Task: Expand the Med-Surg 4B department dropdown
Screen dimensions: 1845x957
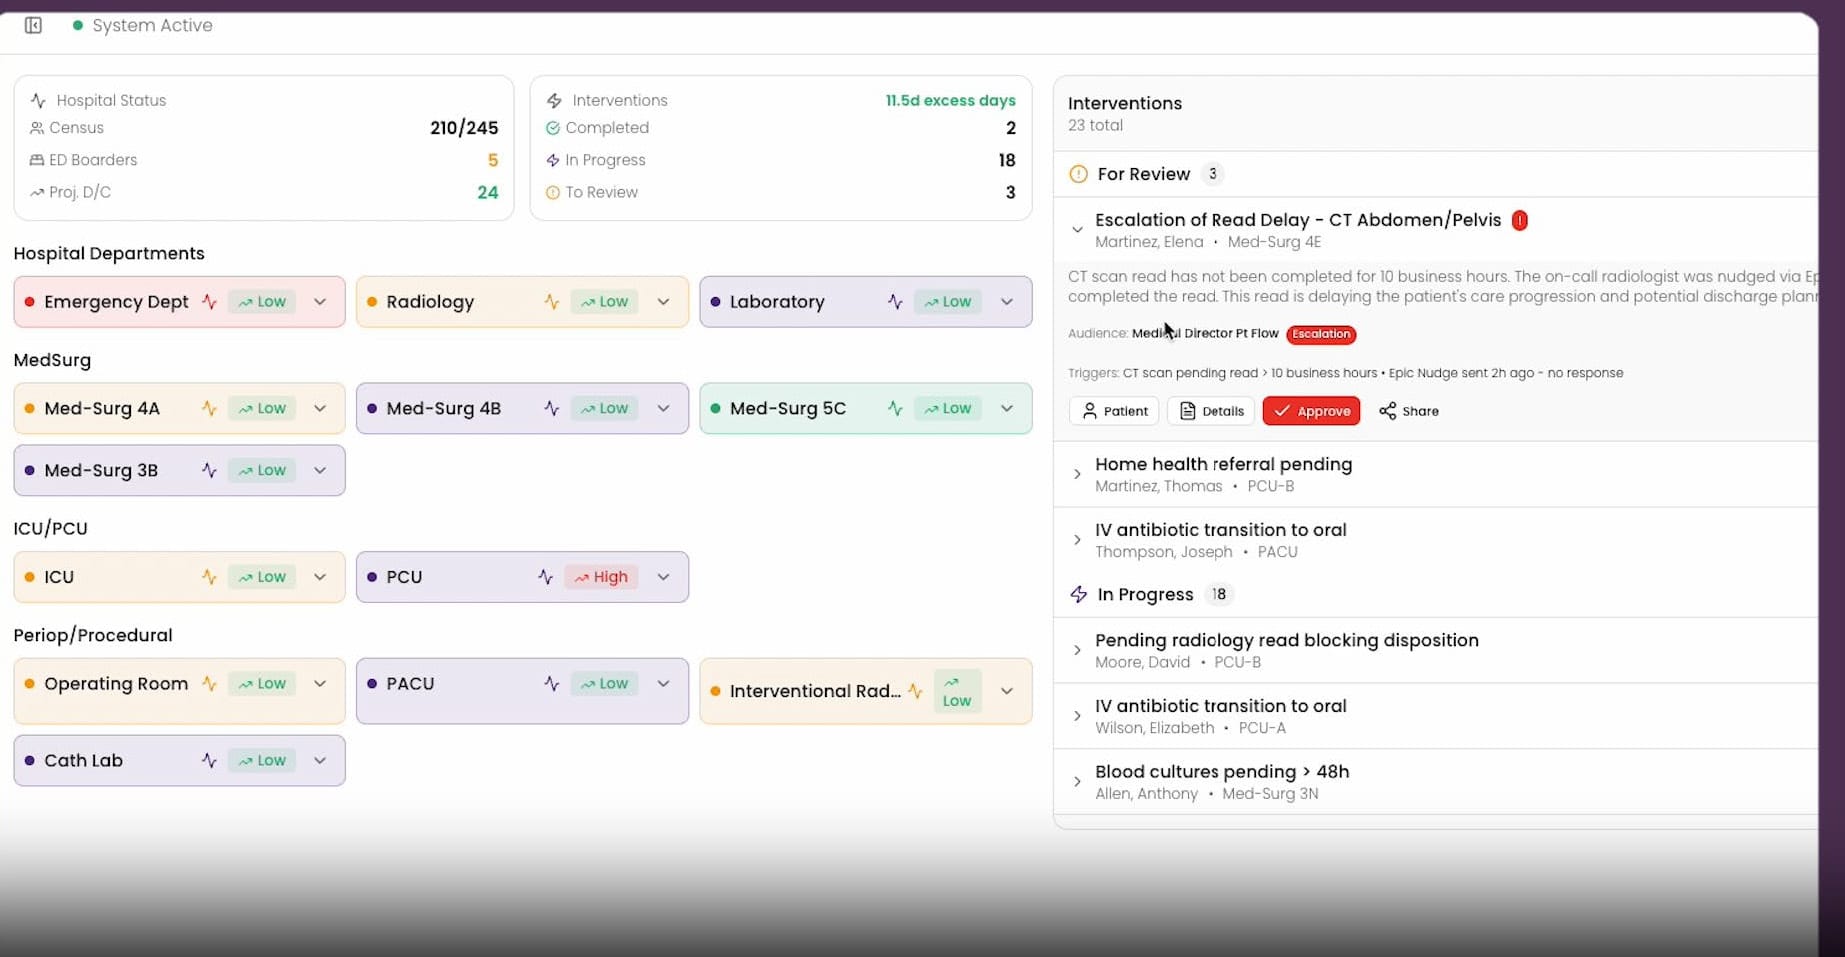Action: [663, 408]
